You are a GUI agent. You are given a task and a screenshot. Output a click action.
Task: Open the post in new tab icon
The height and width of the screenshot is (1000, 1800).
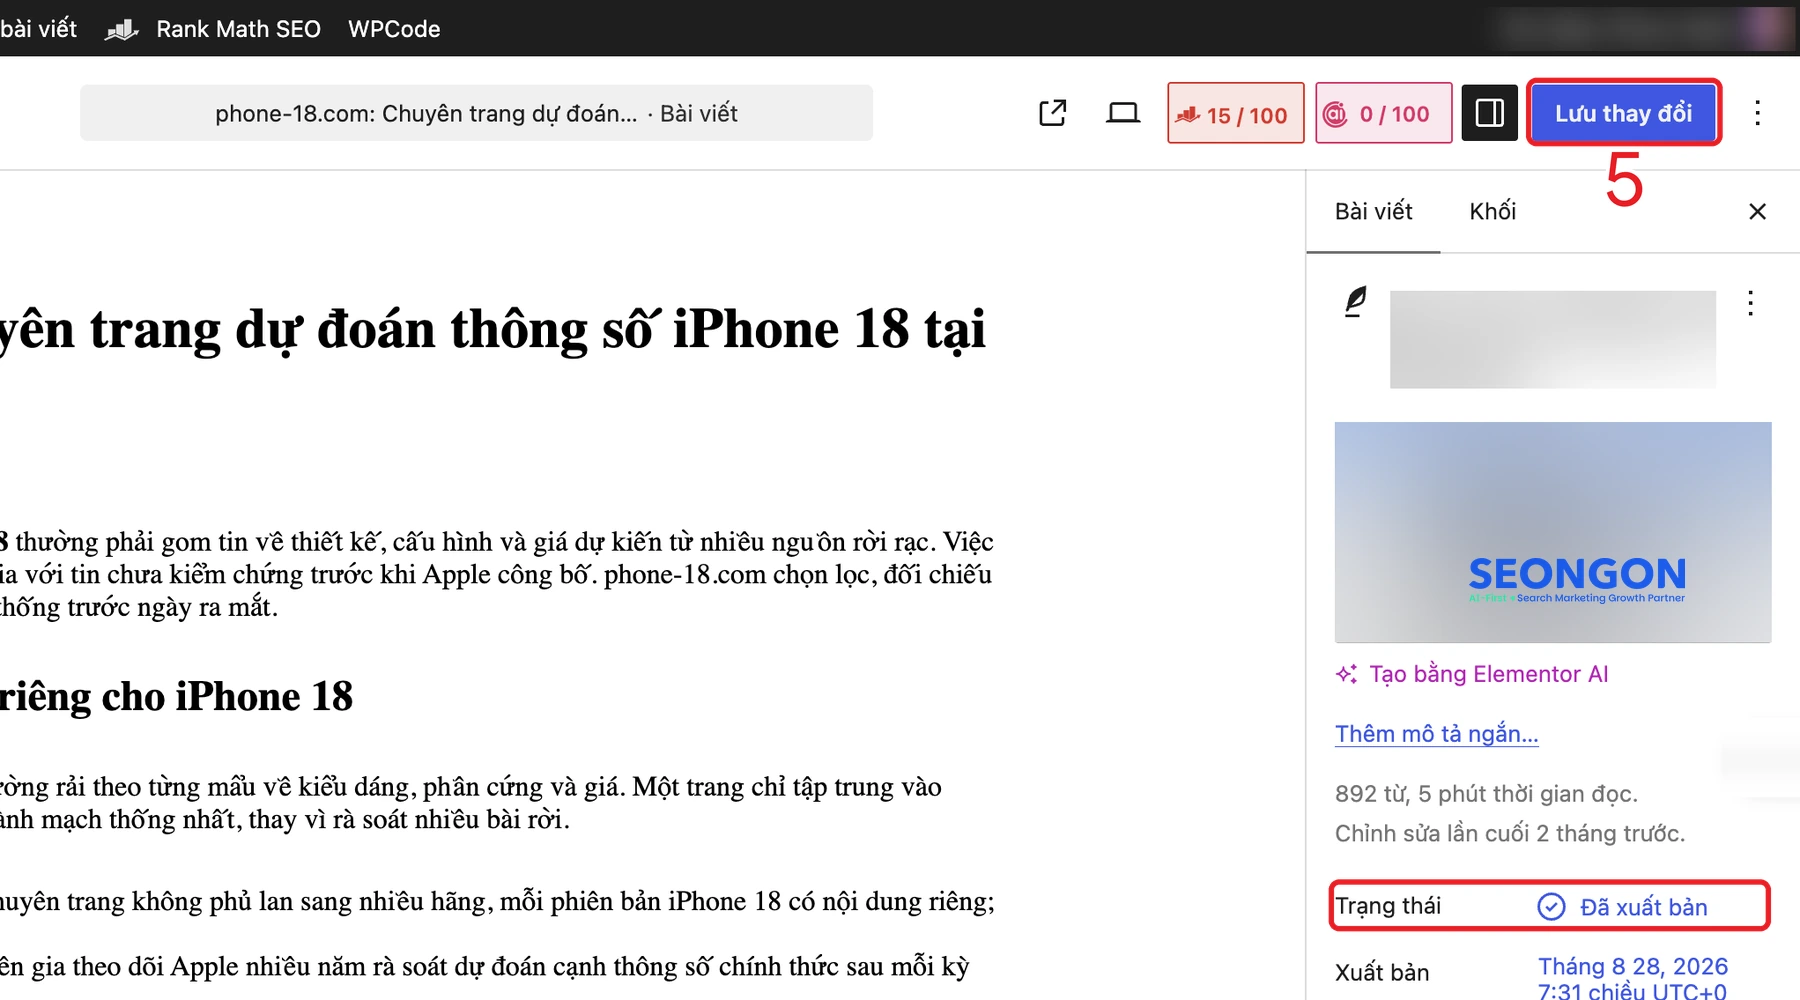tap(1053, 113)
